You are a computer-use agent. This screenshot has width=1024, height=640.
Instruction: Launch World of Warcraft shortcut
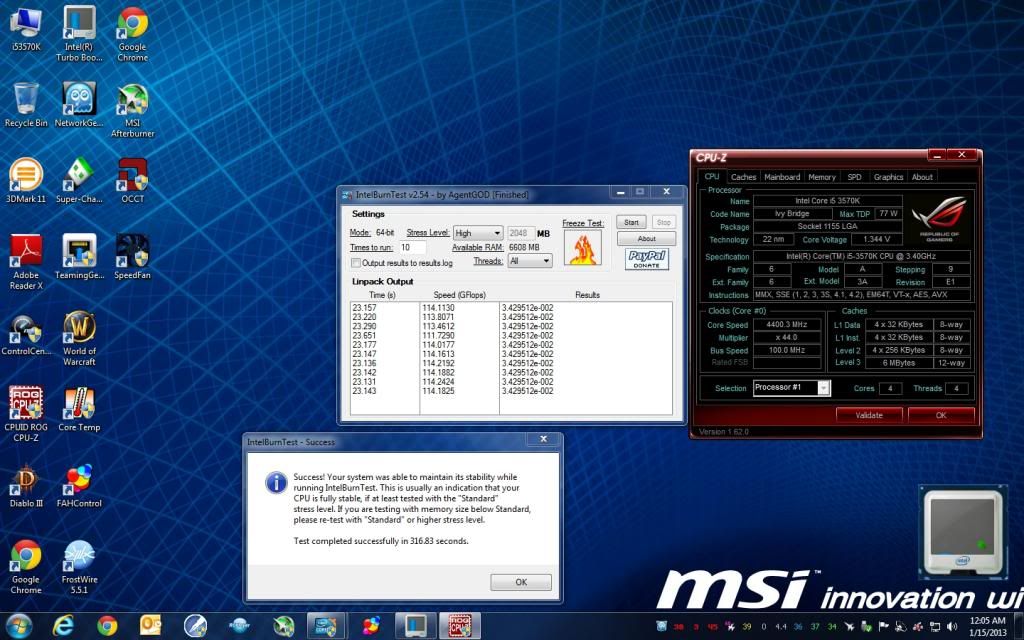click(x=79, y=338)
